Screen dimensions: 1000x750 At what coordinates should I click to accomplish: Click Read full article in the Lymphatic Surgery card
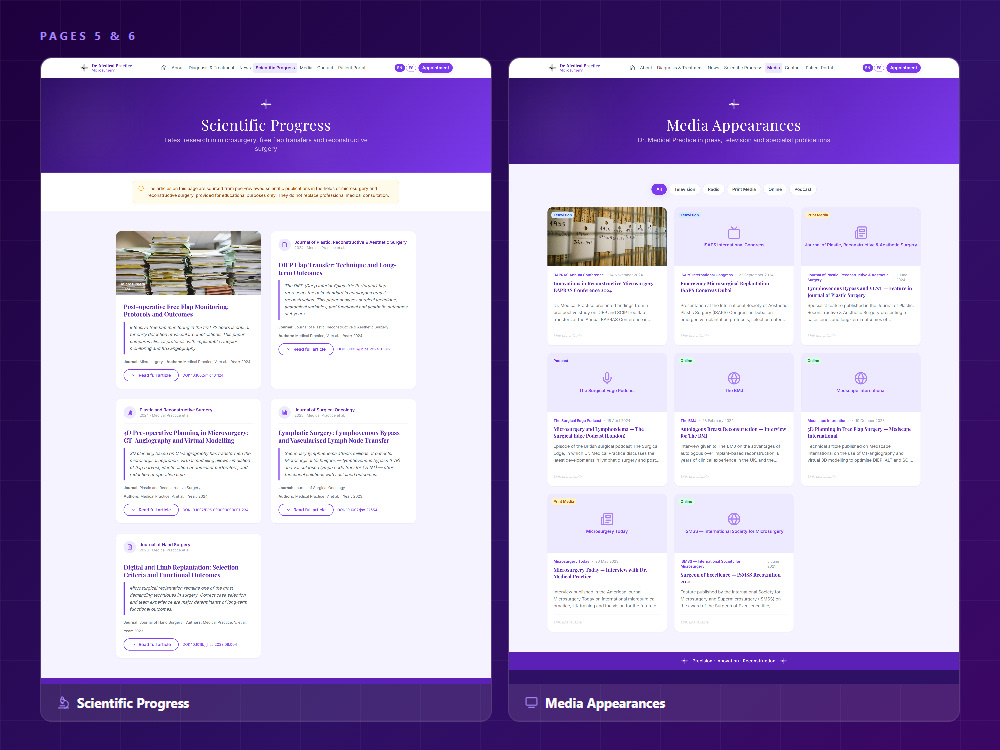click(306, 510)
